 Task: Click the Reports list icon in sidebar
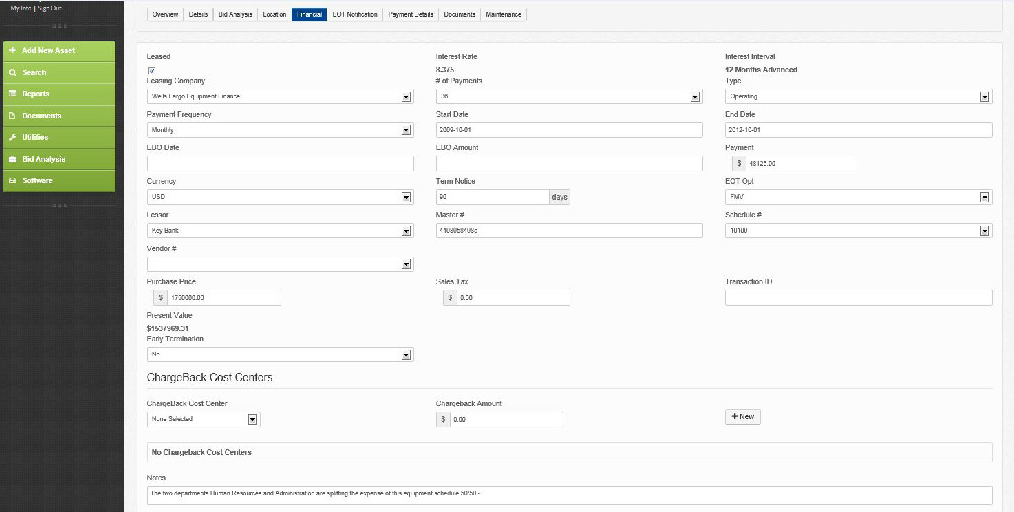[12, 94]
